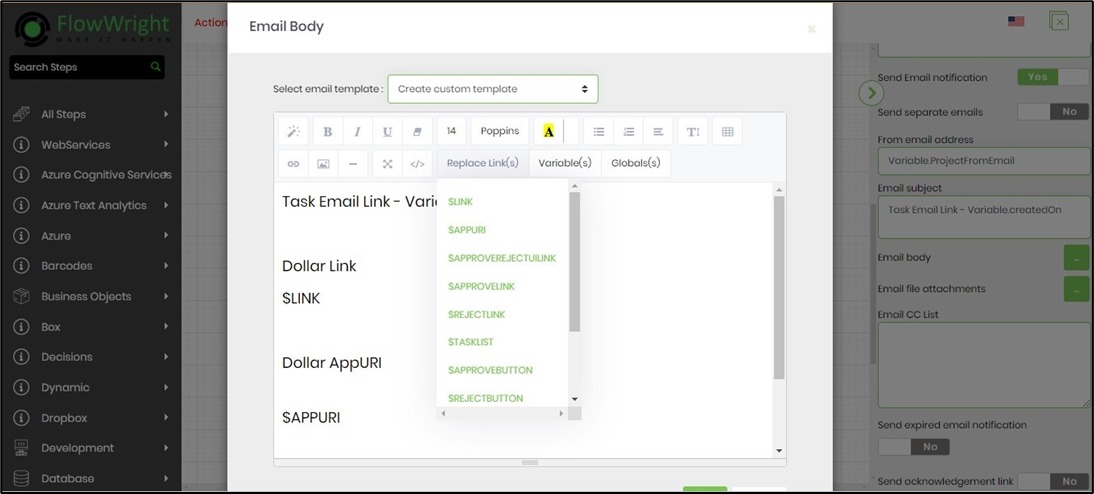Click the Database cylinder icon
This screenshot has height=494, width=1094.
click(x=21, y=478)
